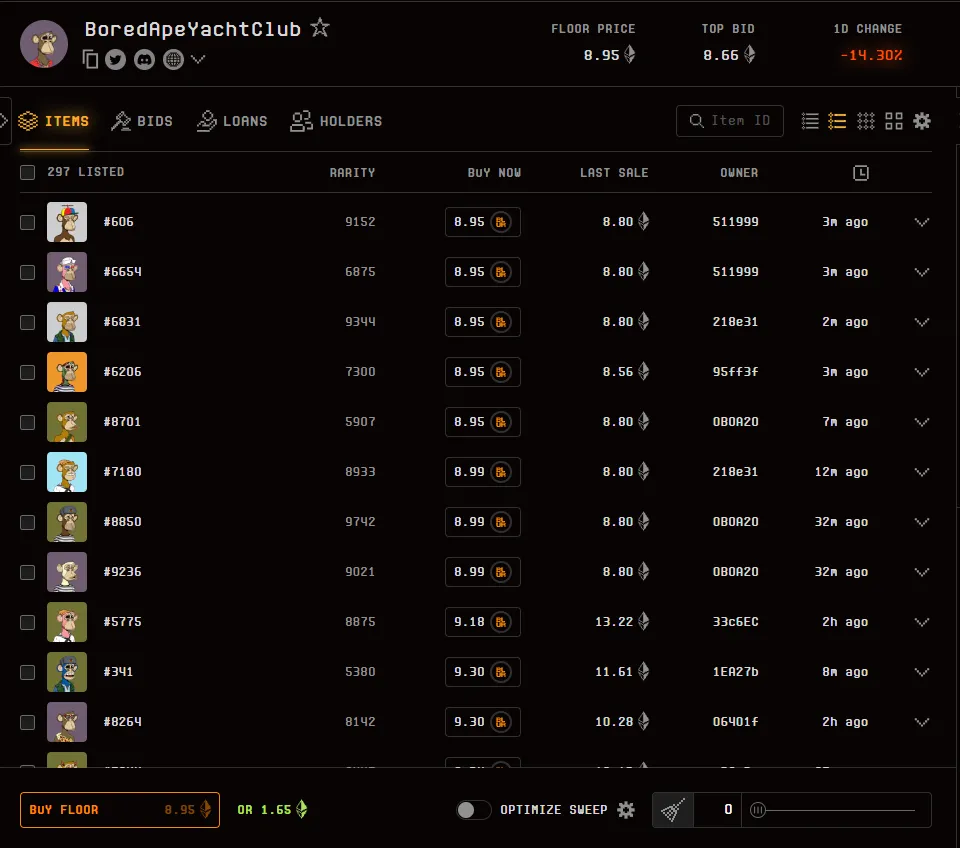Expand row details for #6206

click(922, 372)
